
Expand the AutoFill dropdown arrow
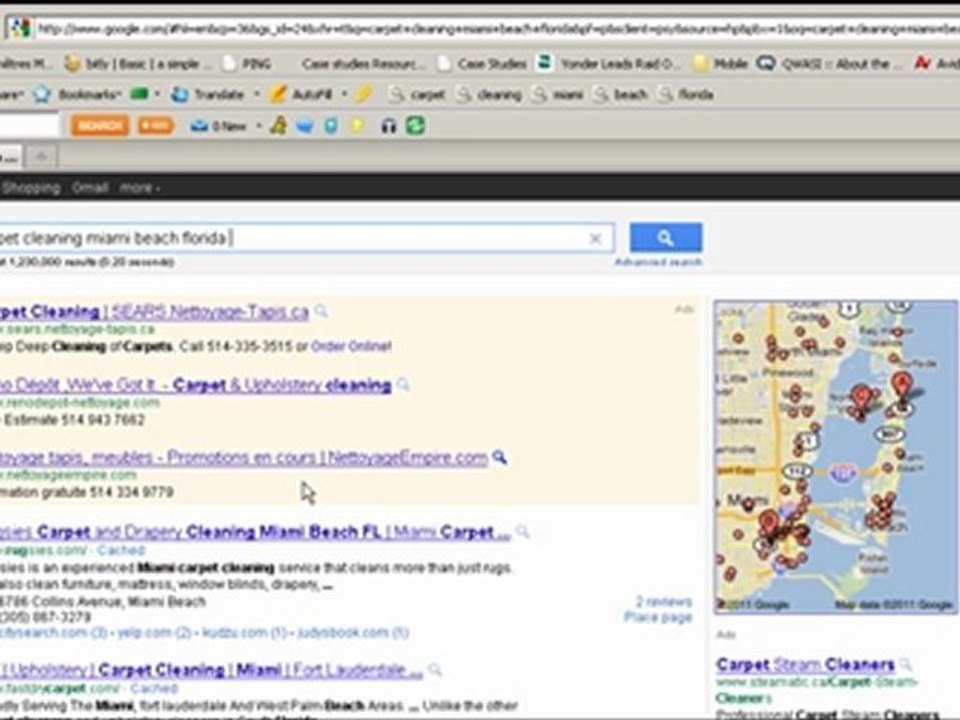[344, 94]
